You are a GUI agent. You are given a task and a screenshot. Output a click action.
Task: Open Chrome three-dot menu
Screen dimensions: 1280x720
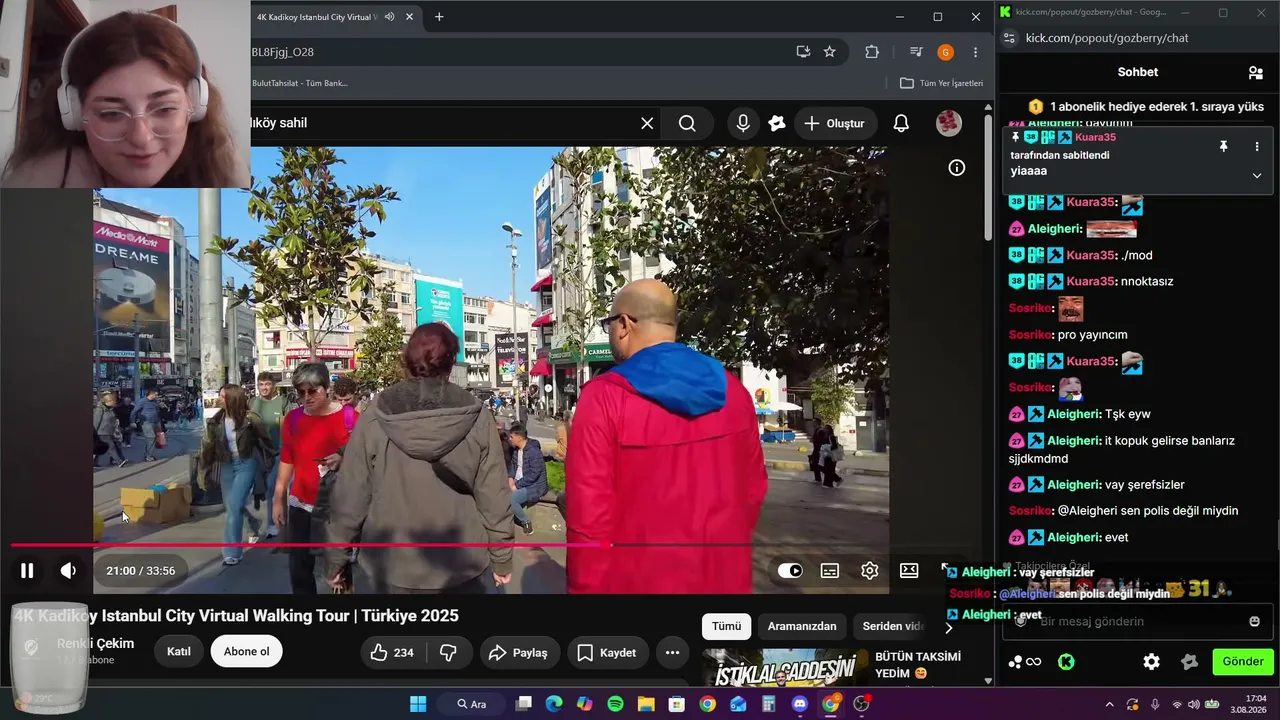click(x=975, y=52)
